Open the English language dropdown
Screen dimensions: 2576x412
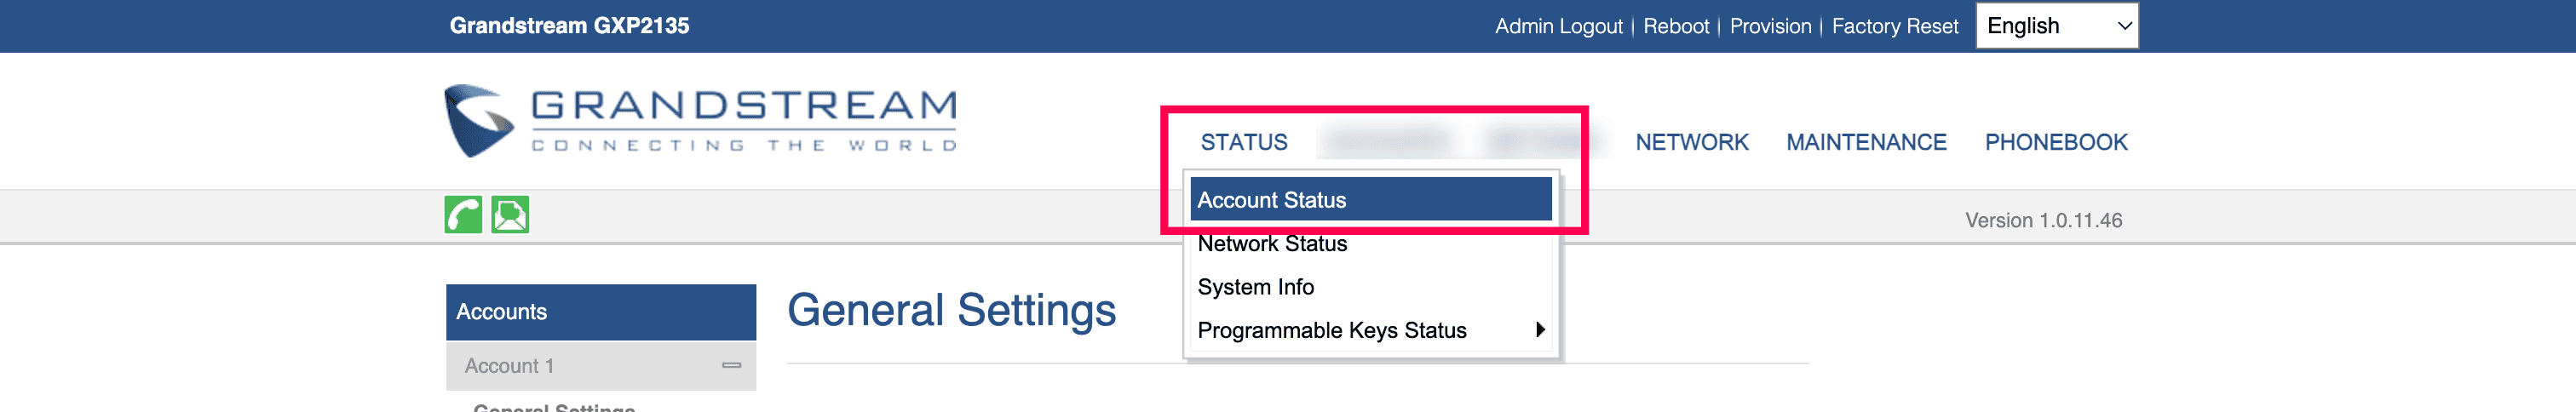pyautogui.click(x=2056, y=26)
